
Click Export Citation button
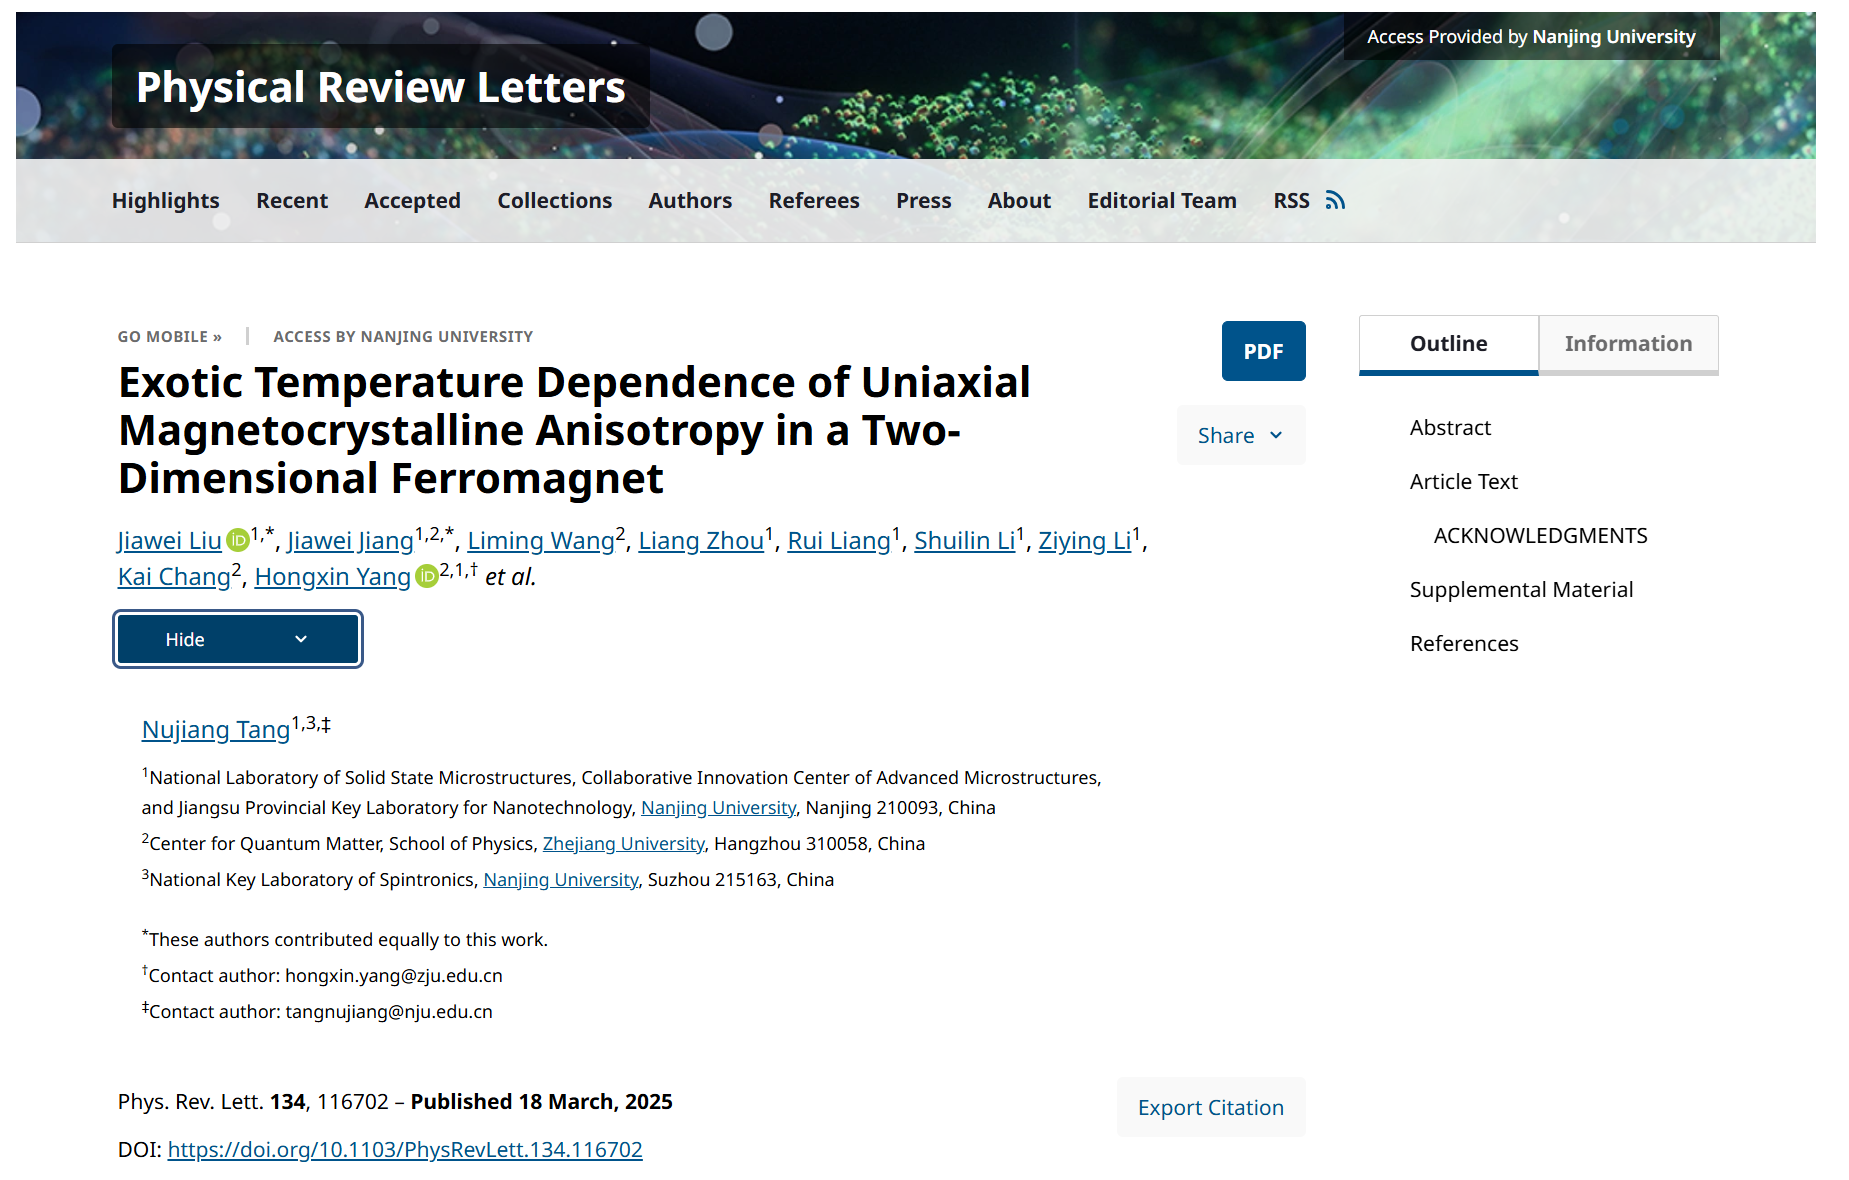tap(1210, 1108)
